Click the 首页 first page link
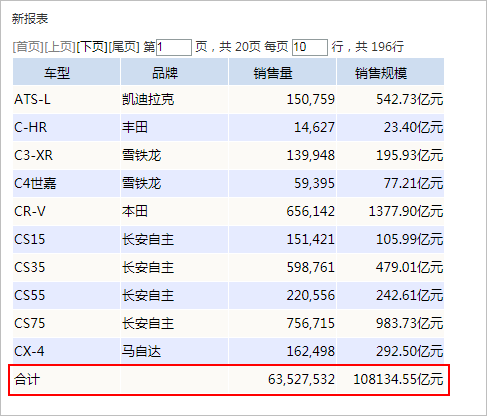487x416 pixels. coord(28,47)
